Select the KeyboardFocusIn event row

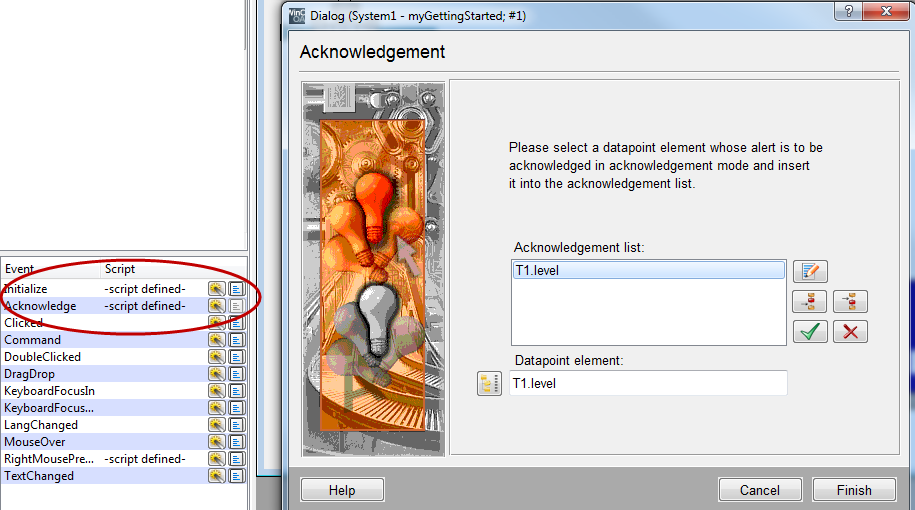tap(124, 390)
